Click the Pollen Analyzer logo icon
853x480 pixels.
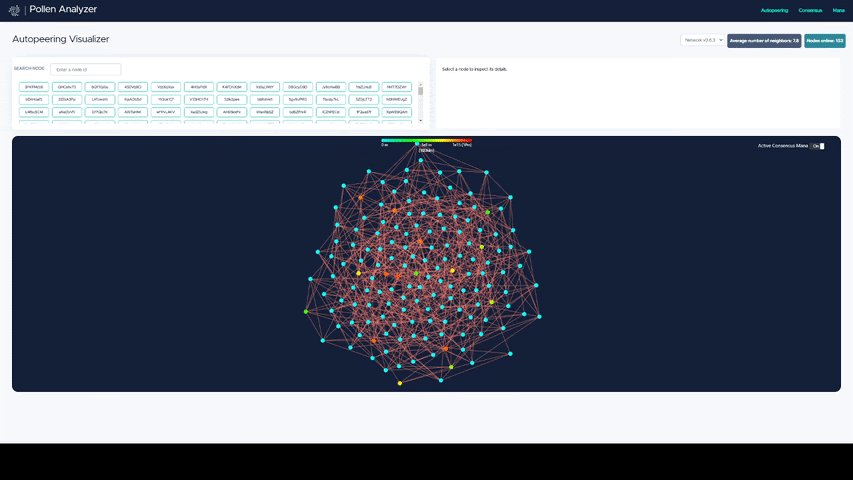(x=14, y=11)
